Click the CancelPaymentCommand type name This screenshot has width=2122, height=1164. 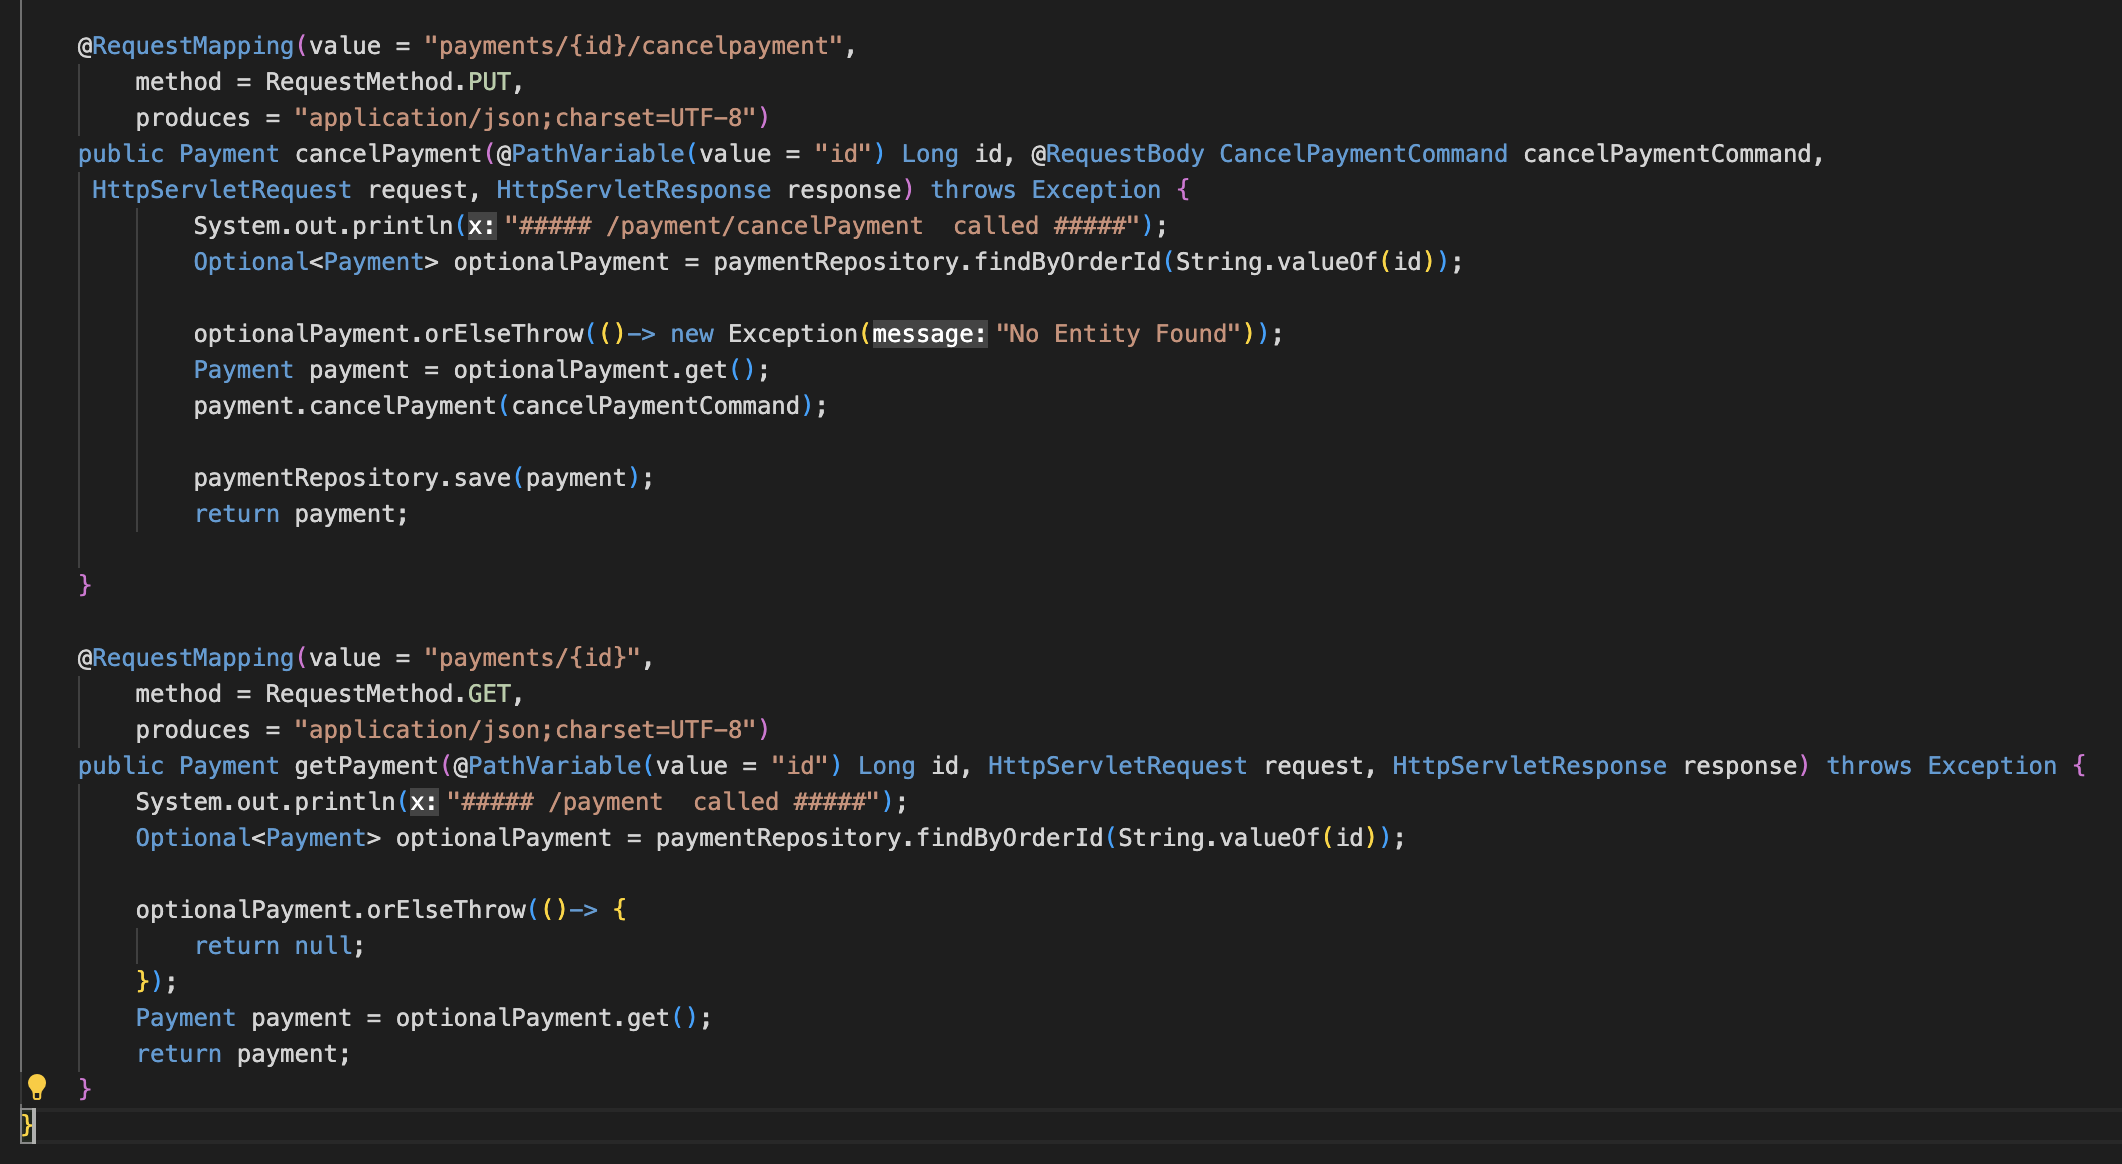tap(1363, 154)
